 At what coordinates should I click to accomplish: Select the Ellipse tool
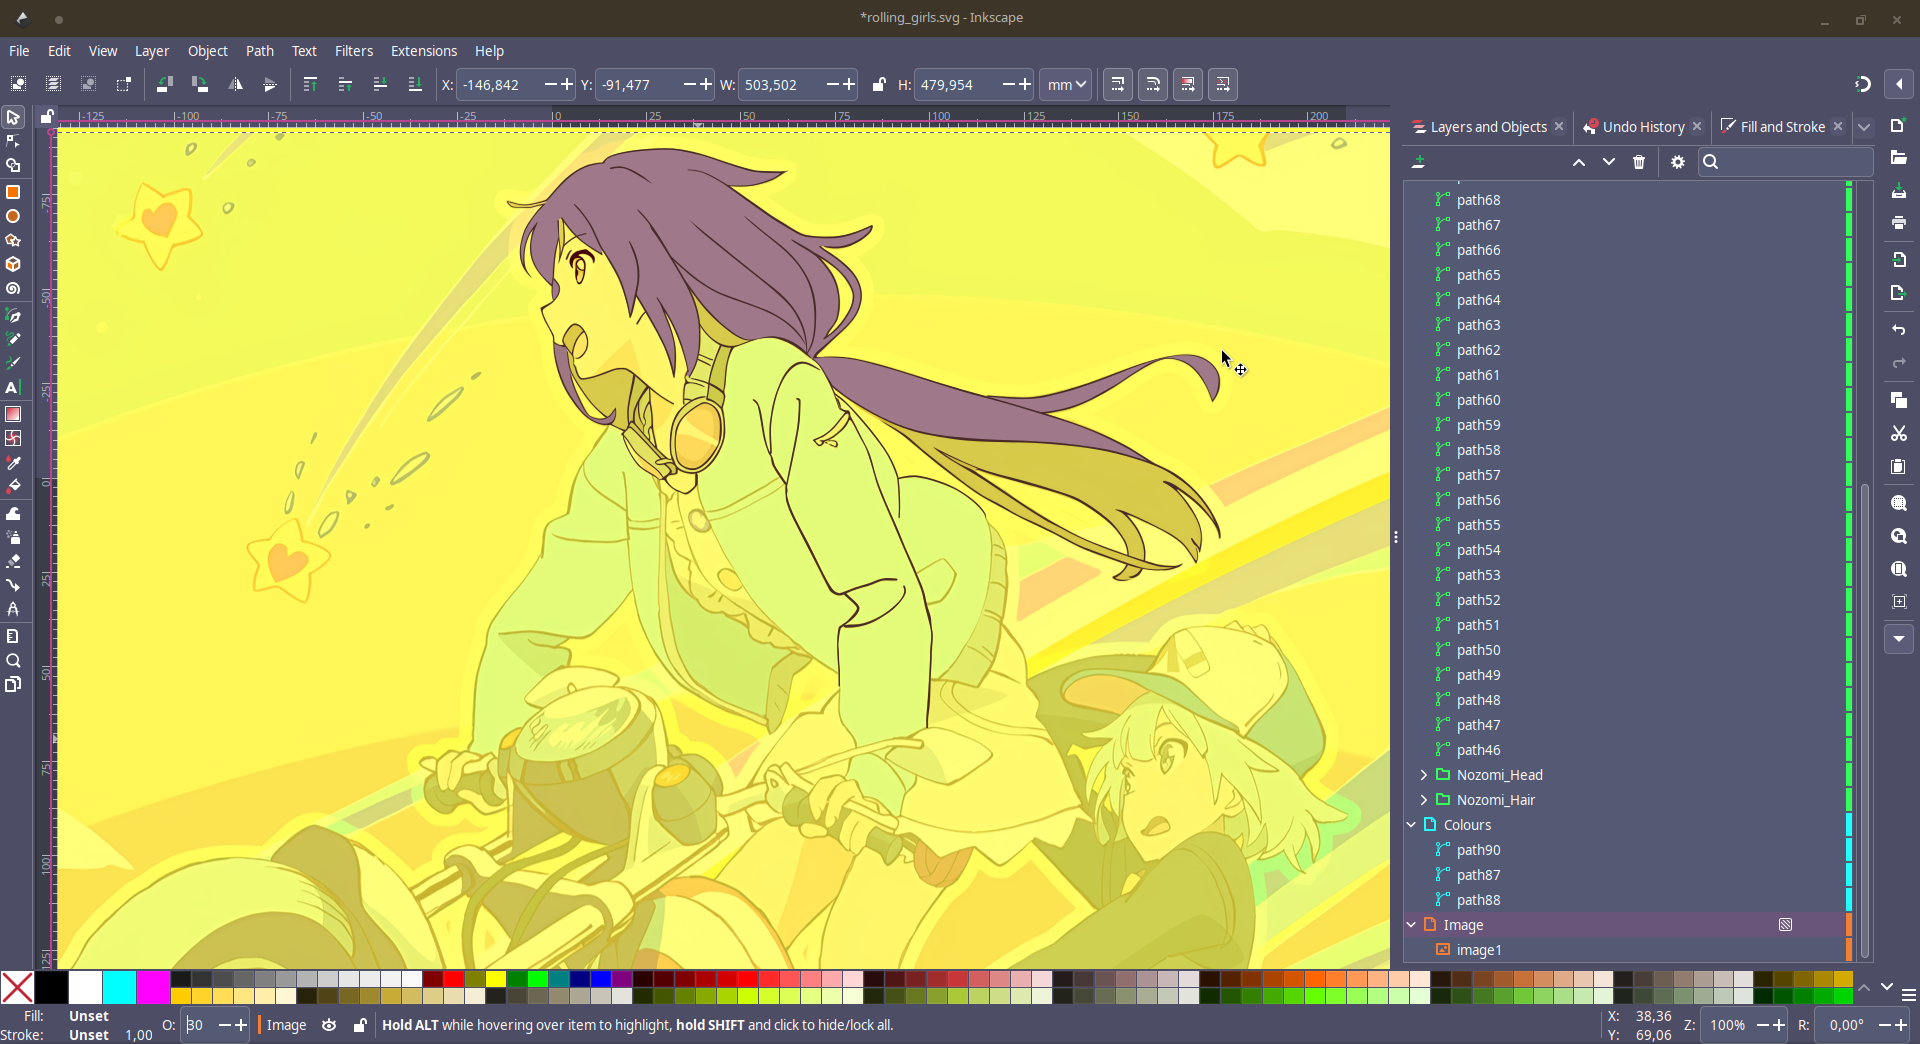coord(13,216)
